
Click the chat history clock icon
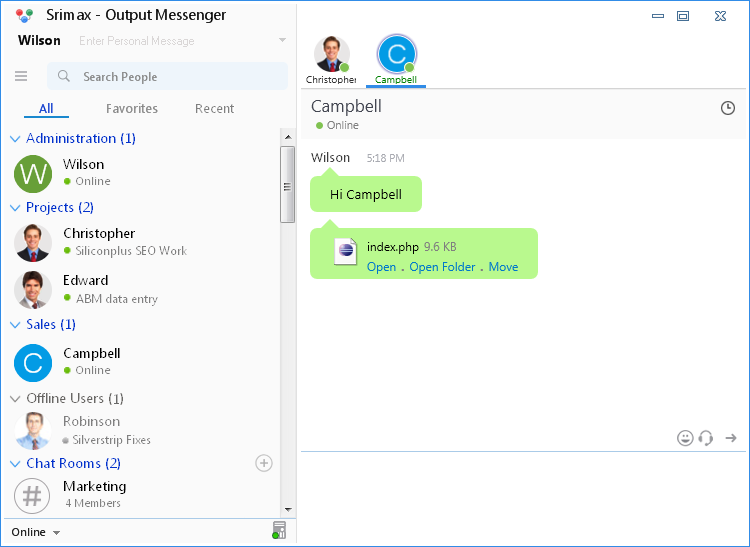tap(727, 108)
